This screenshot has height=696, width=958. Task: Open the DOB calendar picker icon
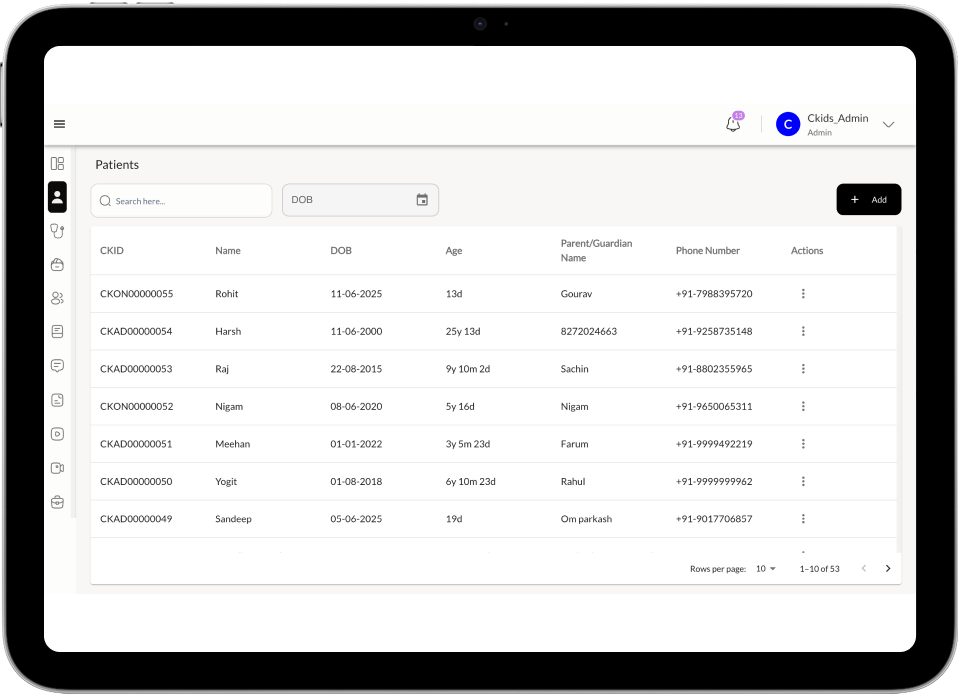tap(422, 200)
